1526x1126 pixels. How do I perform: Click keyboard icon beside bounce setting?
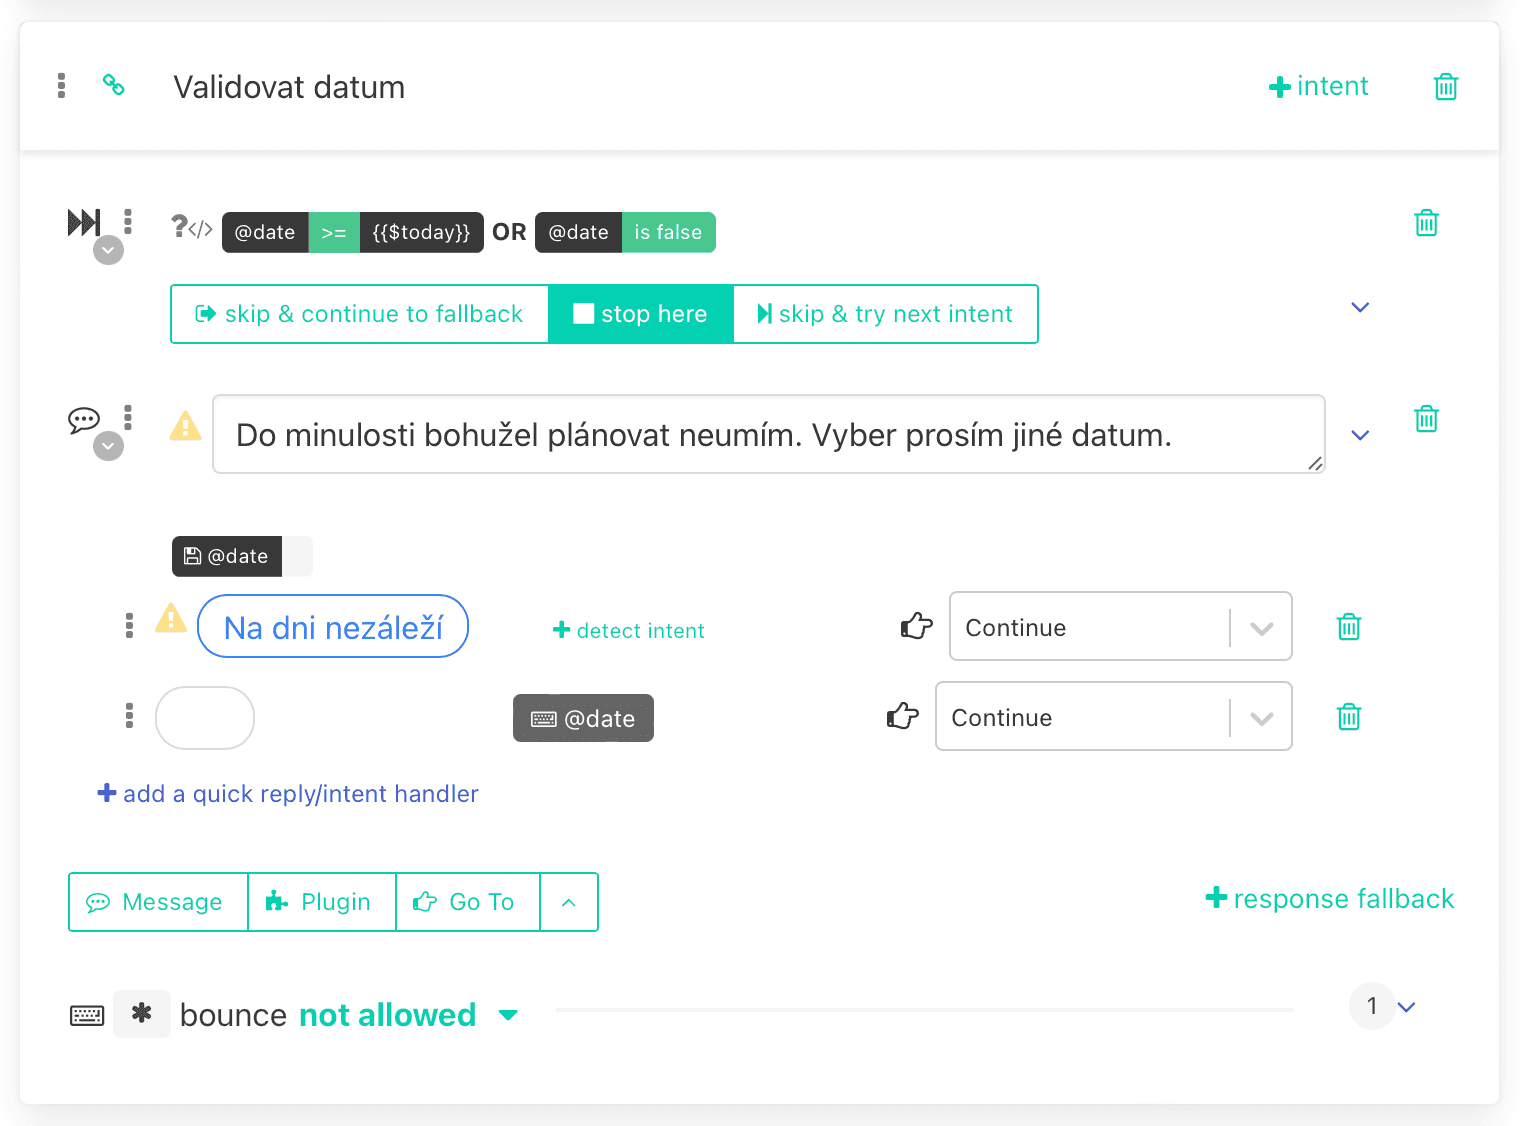click(x=87, y=1016)
